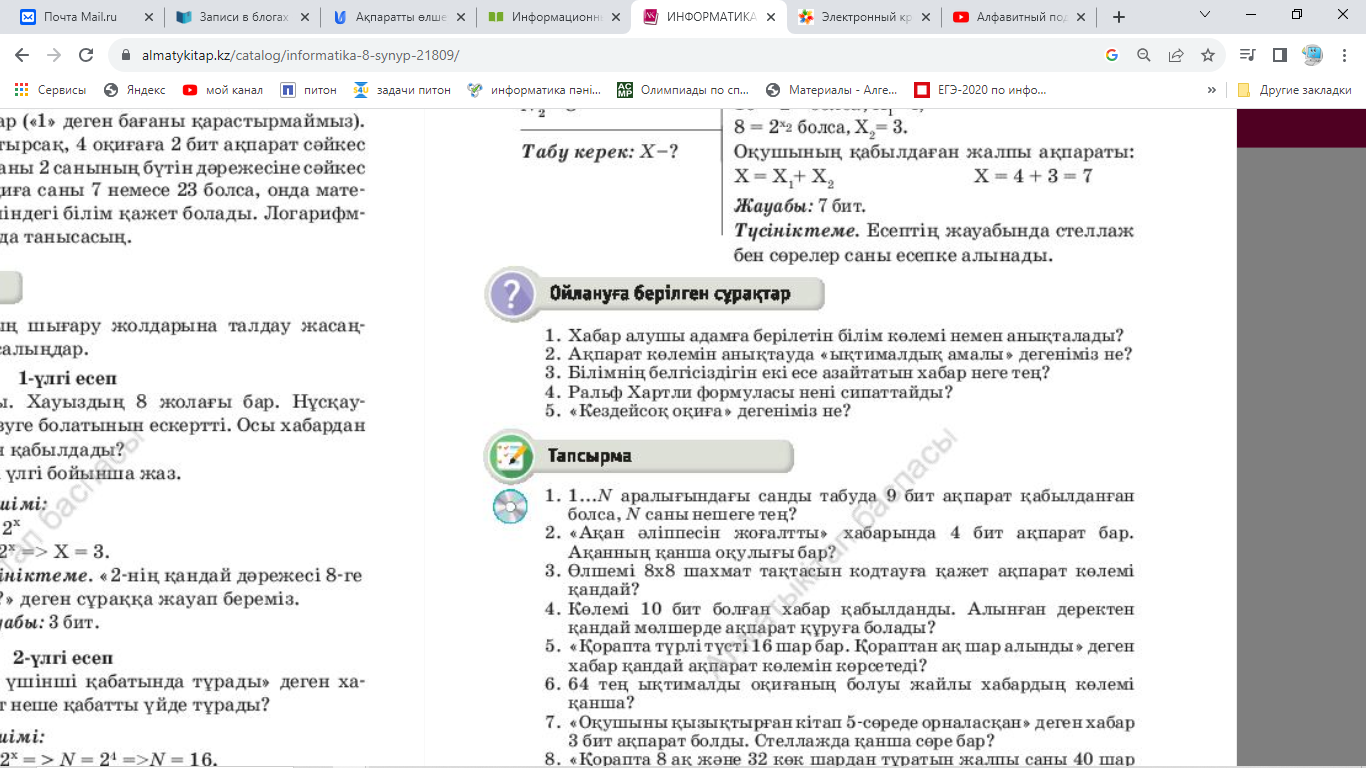The height and width of the screenshot is (768, 1366).
Task: Expand hidden bookmarks with the chevron
Action: (x=1212, y=89)
